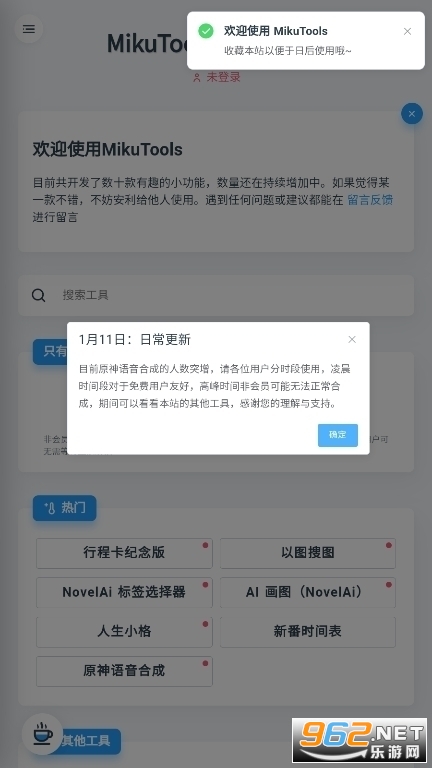Open AI 画图（NovelAi）tool
This screenshot has height=768, width=432.
point(308,592)
